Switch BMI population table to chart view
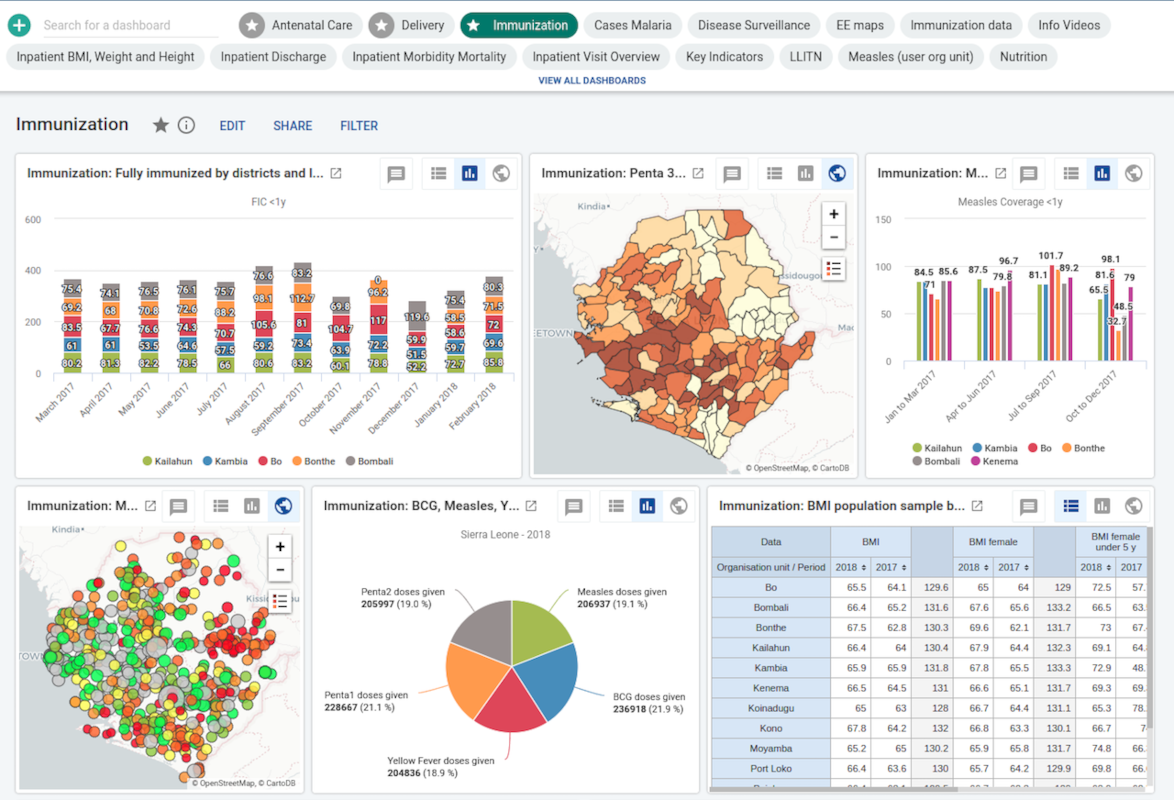The image size is (1174, 800). [1102, 506]
